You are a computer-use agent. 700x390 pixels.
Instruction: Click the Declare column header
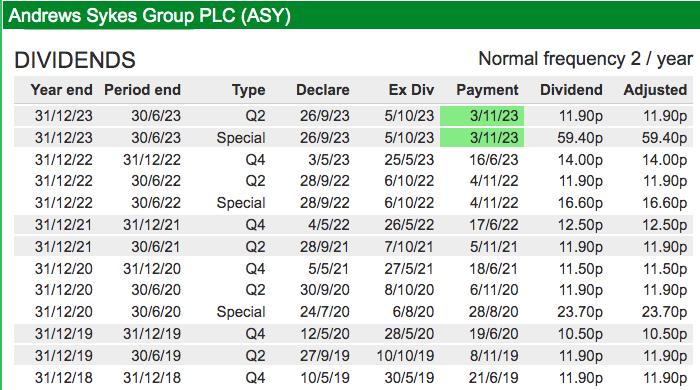pyautogui.click(x=323, y=90)
